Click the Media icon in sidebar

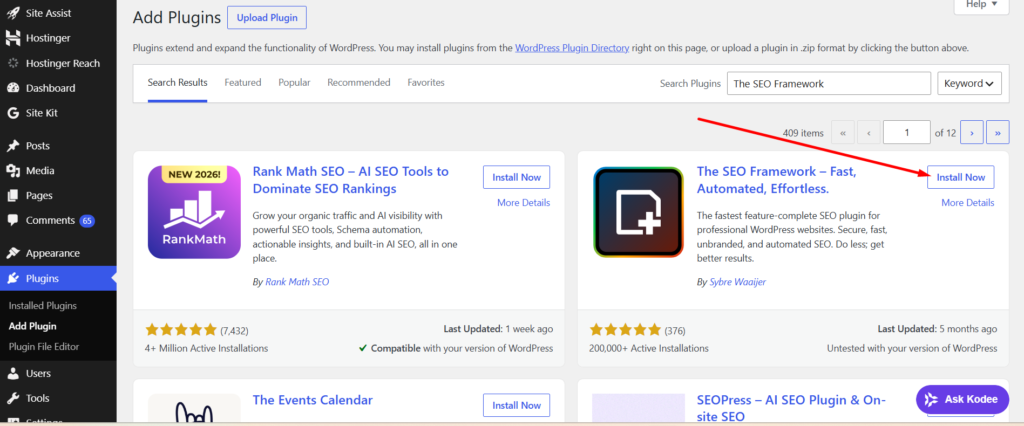tap(12, 171)
